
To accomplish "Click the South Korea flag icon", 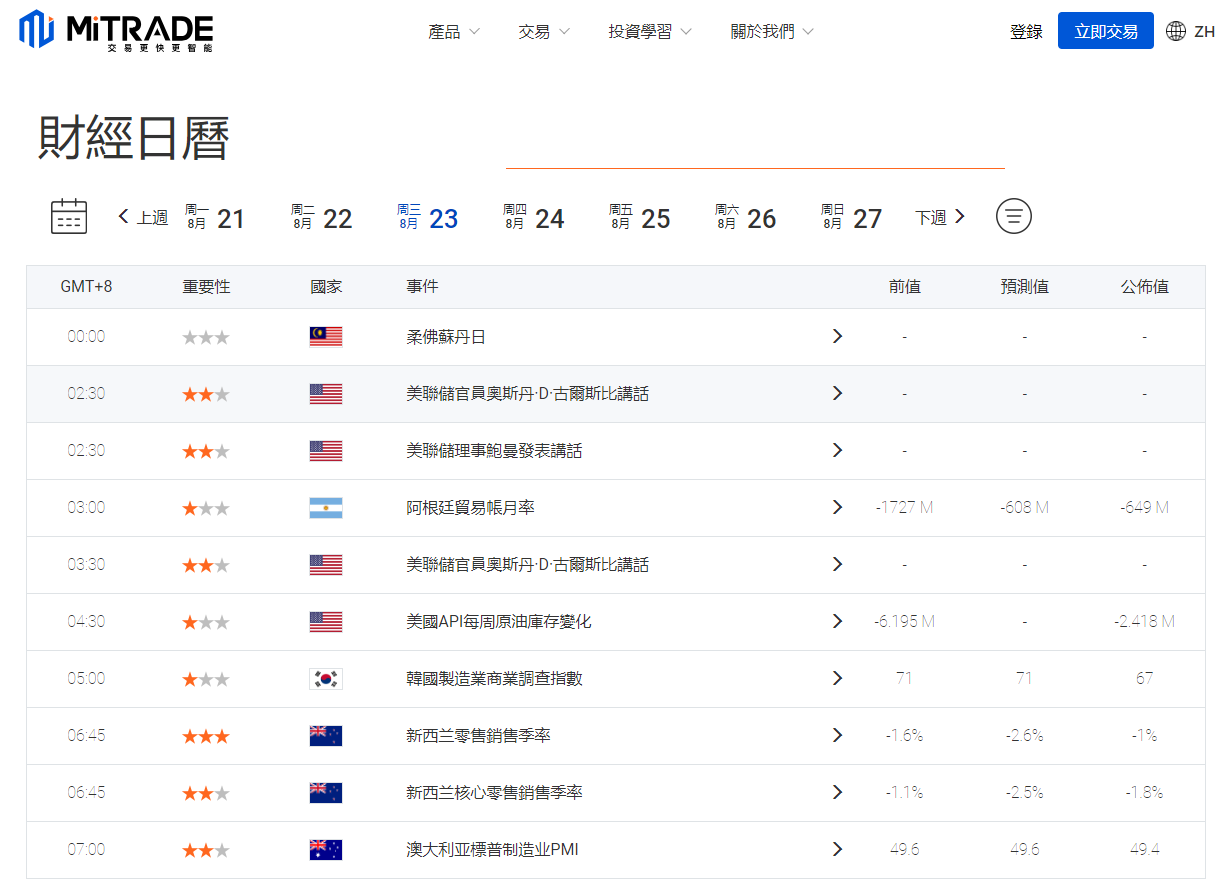I will [326, 679].
